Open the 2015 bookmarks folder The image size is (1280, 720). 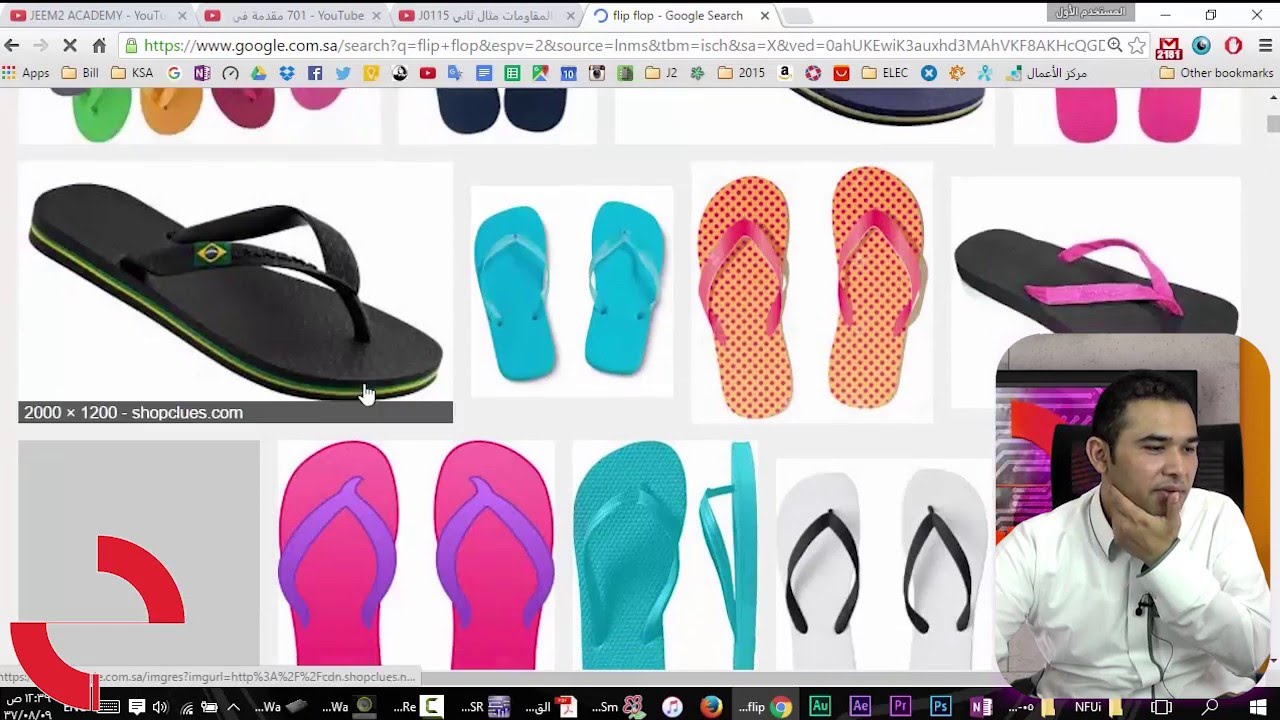(741, 73)
